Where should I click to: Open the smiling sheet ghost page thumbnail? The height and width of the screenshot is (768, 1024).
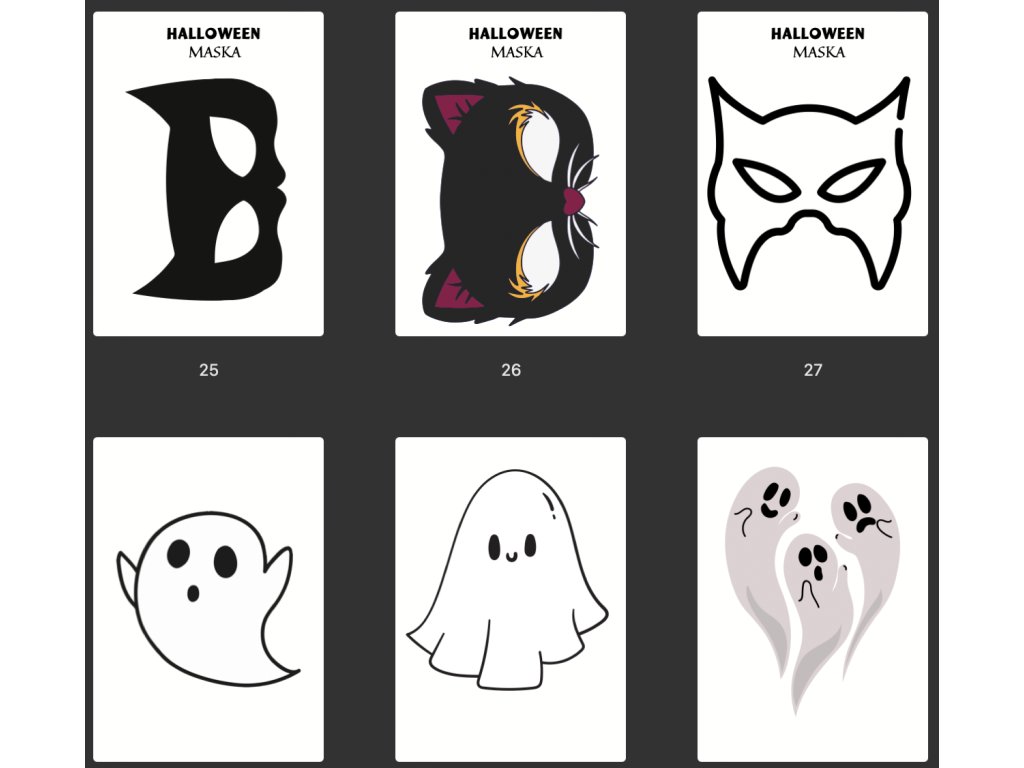(510, 599)
